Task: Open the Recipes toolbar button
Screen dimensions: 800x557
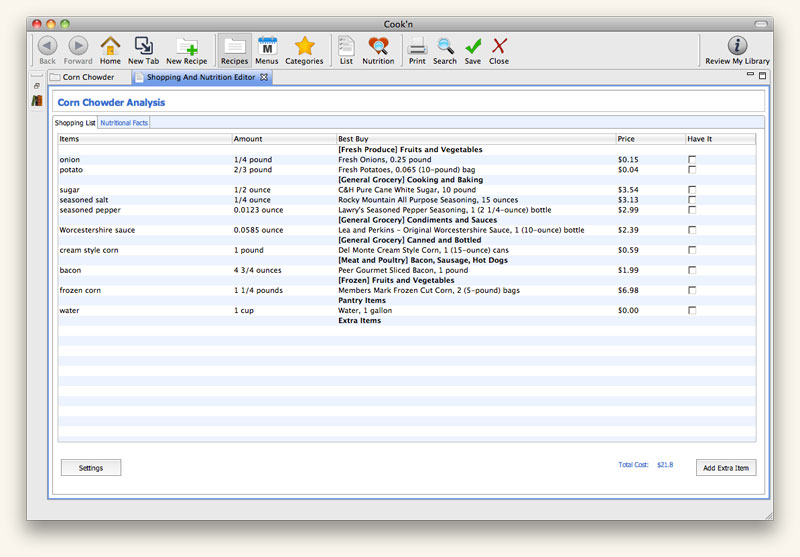Action: coord(234,50)
